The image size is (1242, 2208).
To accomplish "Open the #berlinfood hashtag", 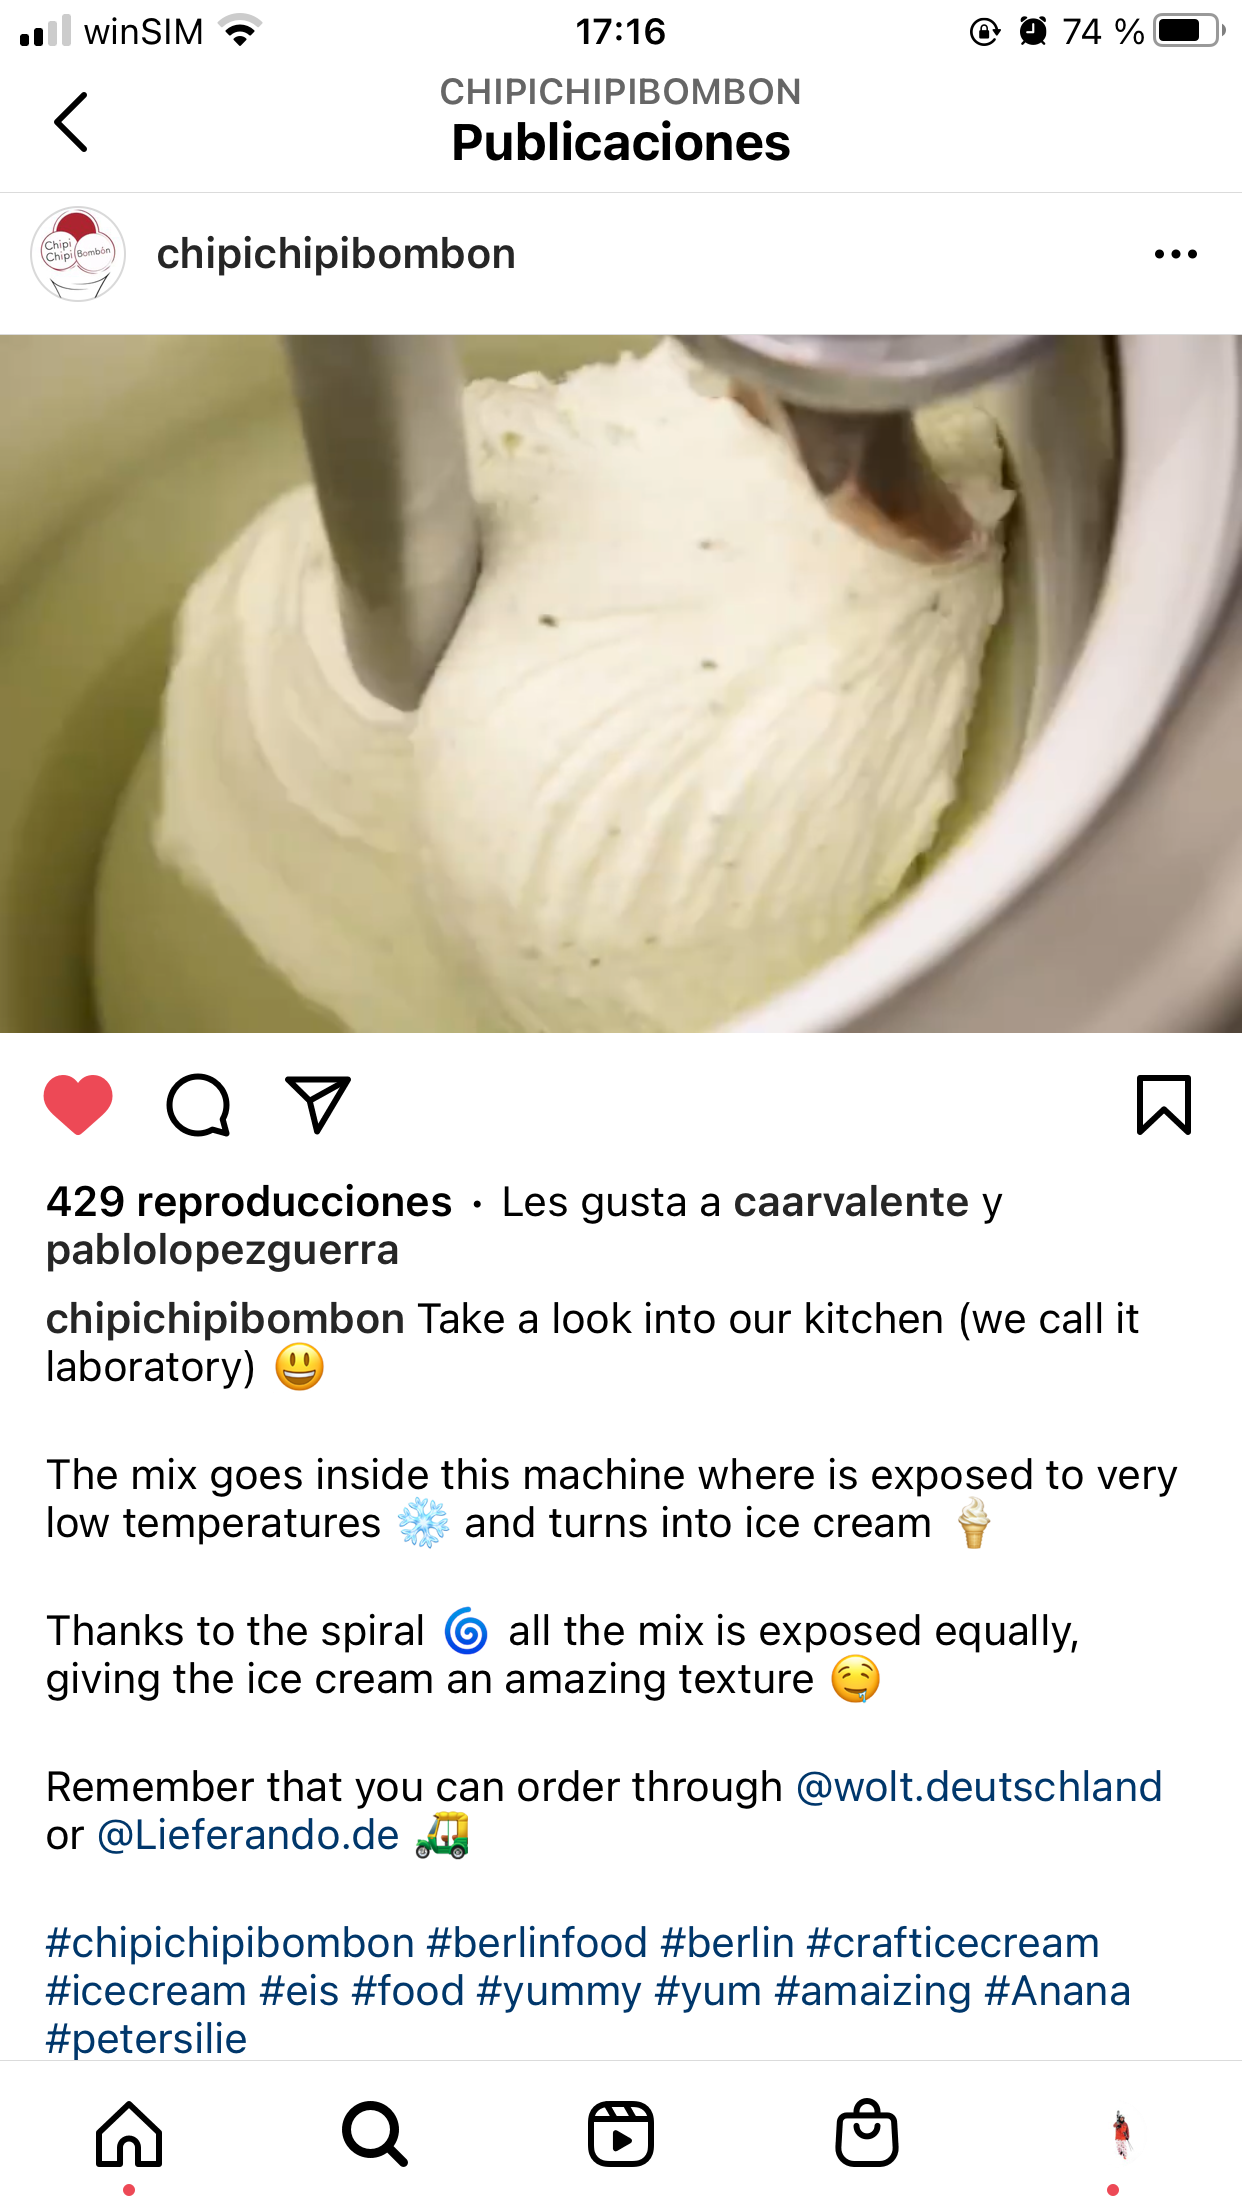I will click(x=537, y=1943).
